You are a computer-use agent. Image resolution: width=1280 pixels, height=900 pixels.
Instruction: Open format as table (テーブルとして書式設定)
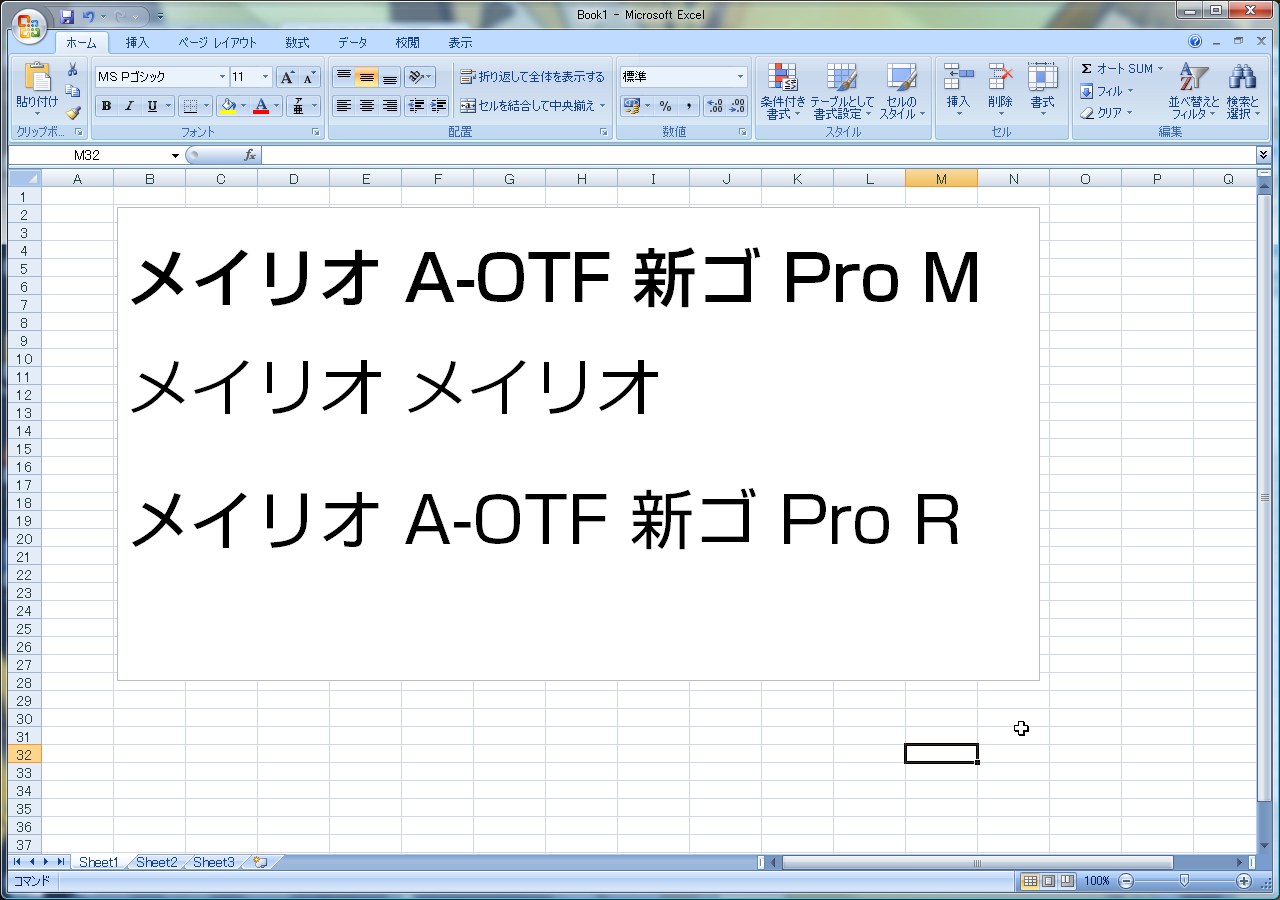pos(842,91)
